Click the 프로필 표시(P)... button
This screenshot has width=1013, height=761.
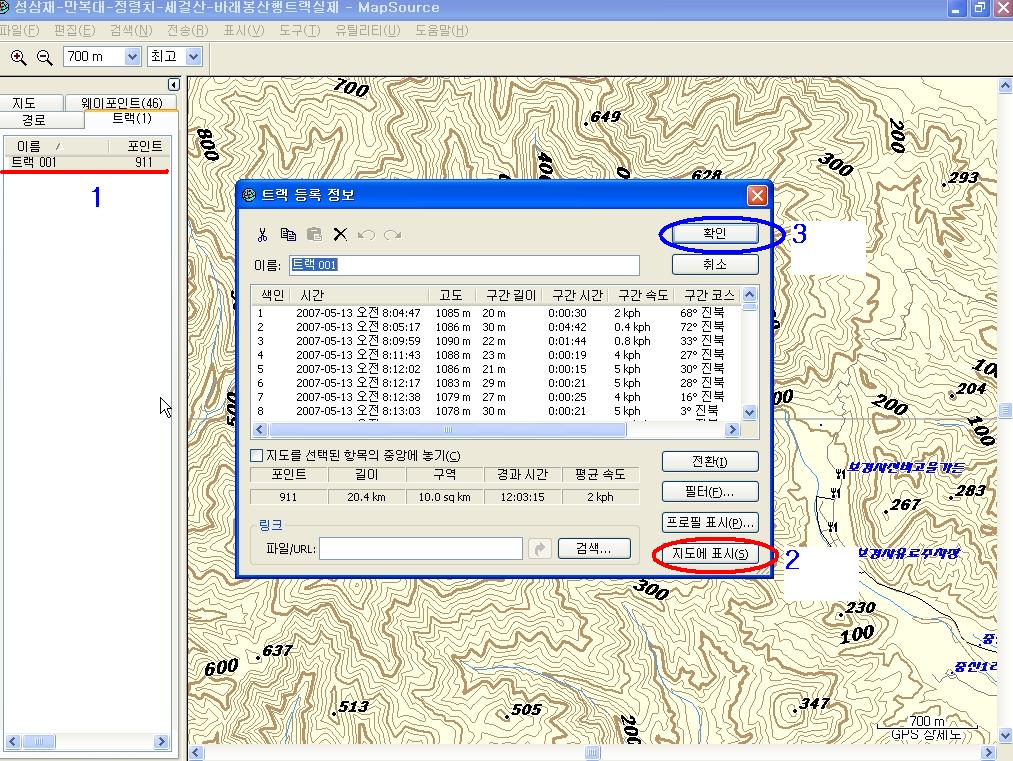(x=710, y=522)
